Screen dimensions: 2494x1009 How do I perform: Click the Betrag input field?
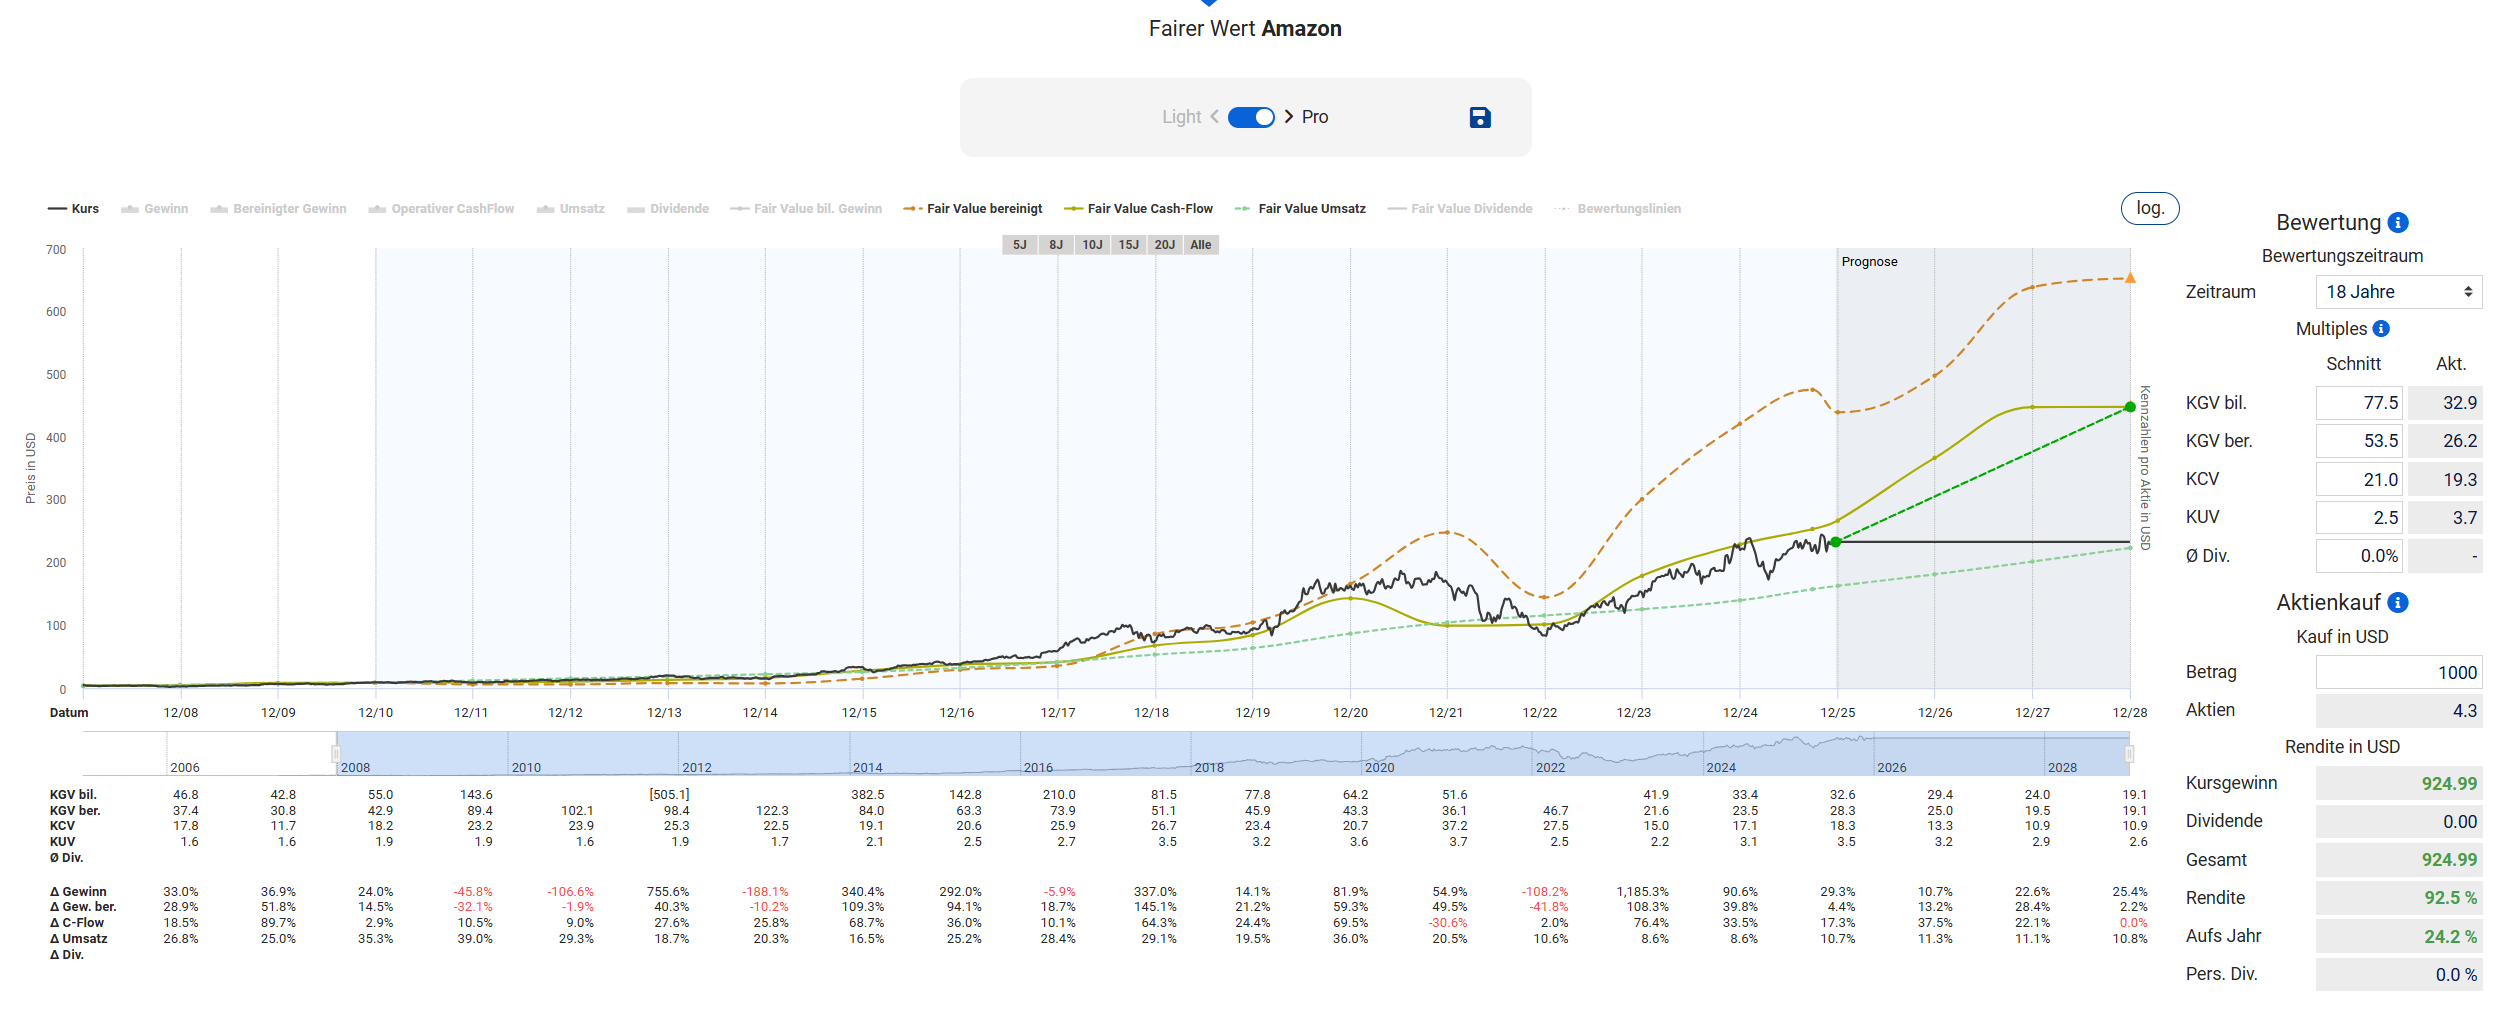(2398, 673)
